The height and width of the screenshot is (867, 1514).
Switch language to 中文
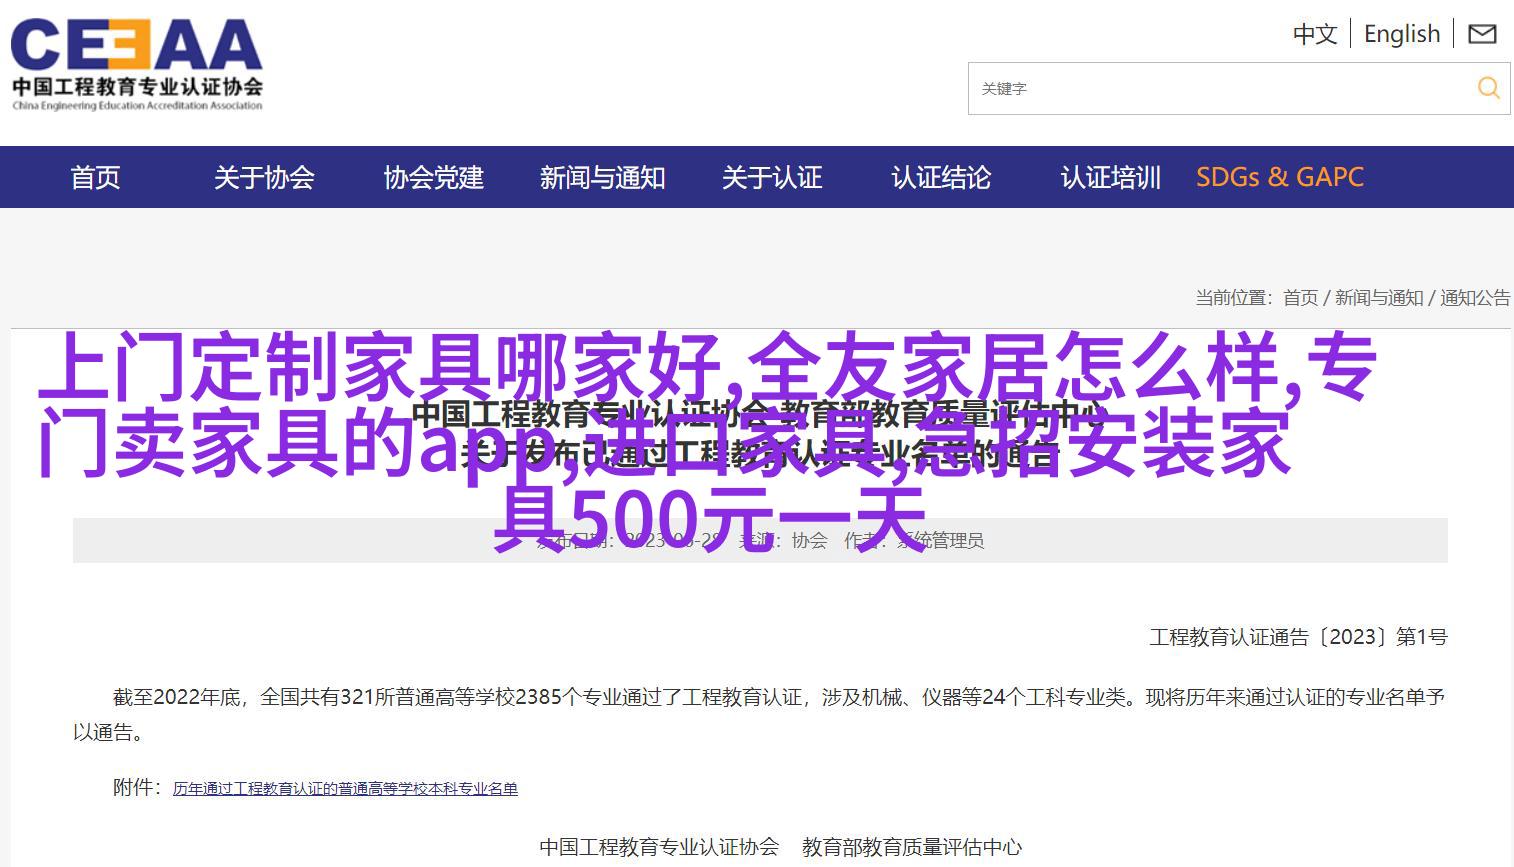pyautogui.click(x=1314, y=34)
